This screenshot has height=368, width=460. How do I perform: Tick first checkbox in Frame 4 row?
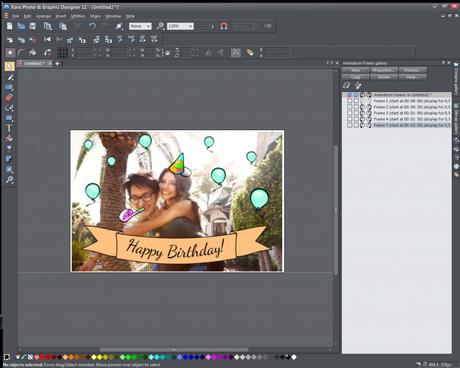pos(350,119)
